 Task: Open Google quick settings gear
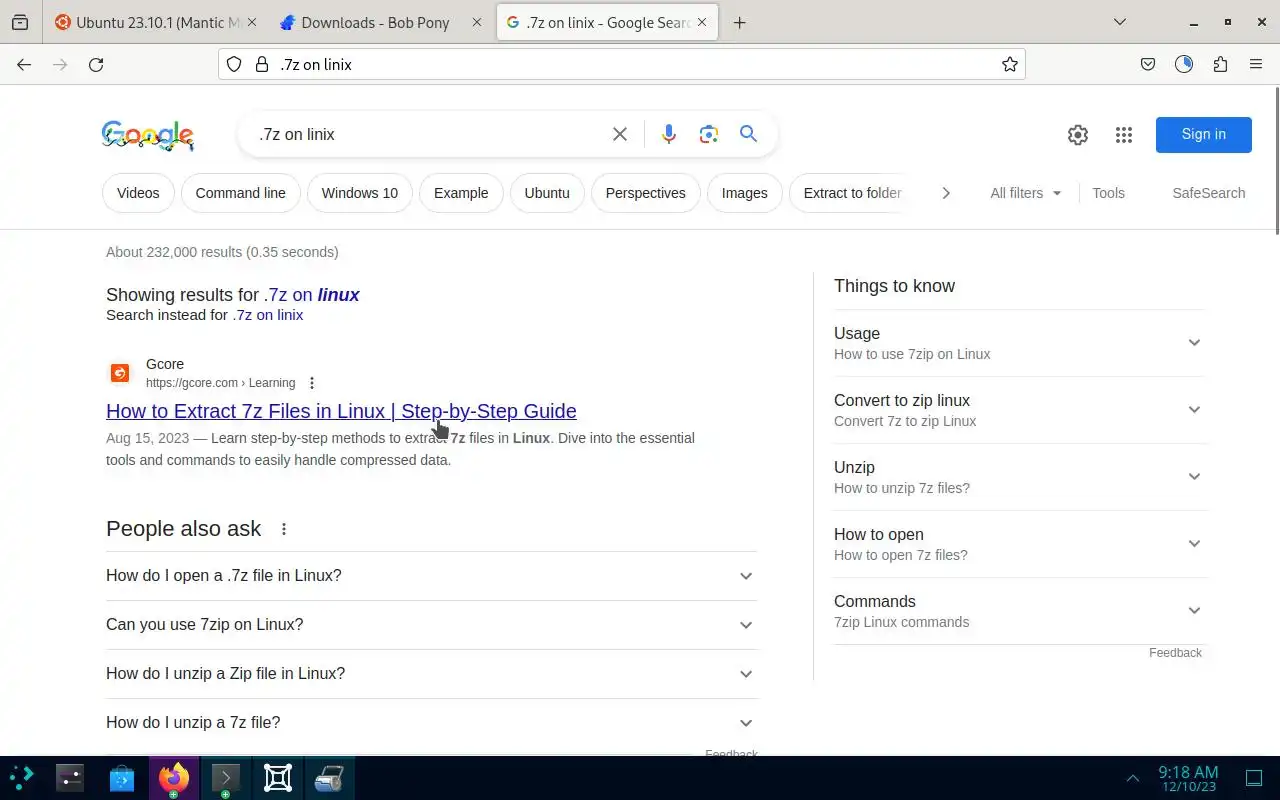1078,135
